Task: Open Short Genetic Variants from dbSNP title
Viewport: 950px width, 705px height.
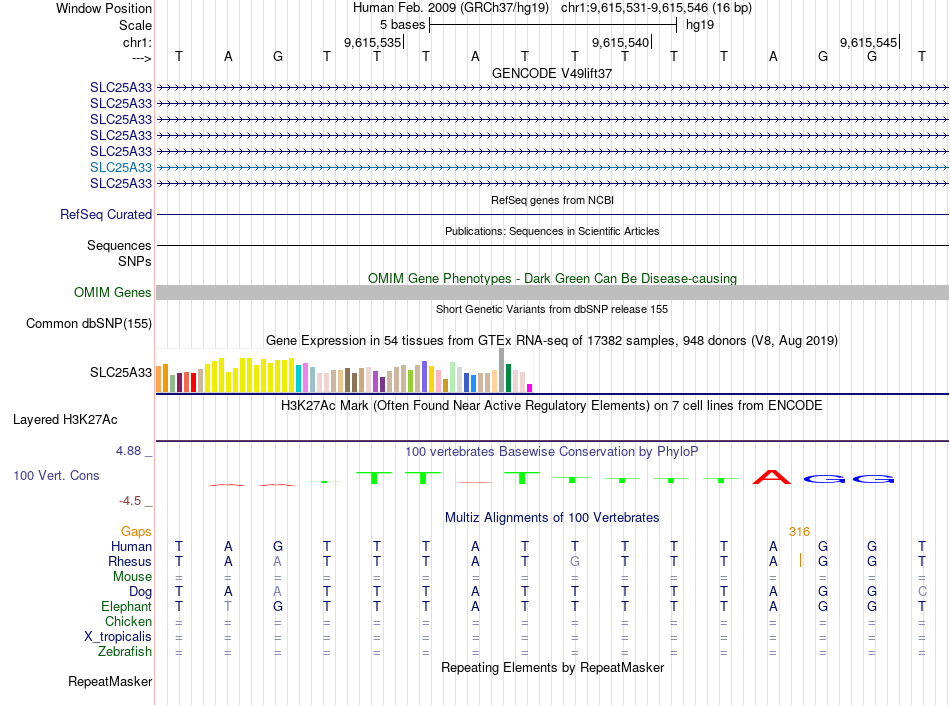Action: (x=552, y=309)
